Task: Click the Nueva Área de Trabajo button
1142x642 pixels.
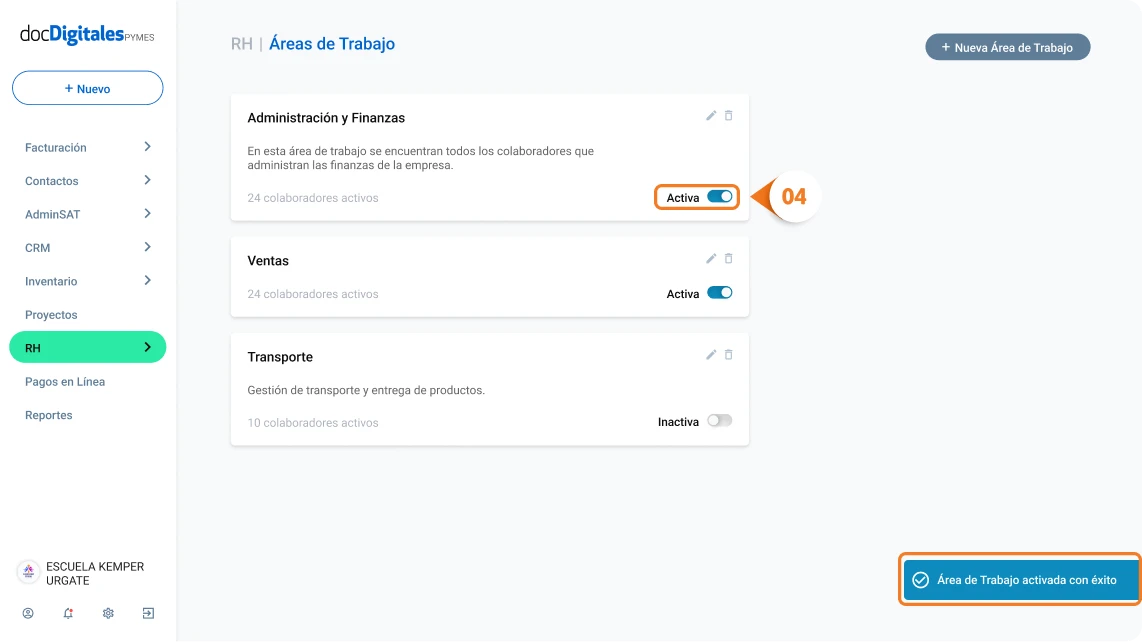Action: (1007, 47)
